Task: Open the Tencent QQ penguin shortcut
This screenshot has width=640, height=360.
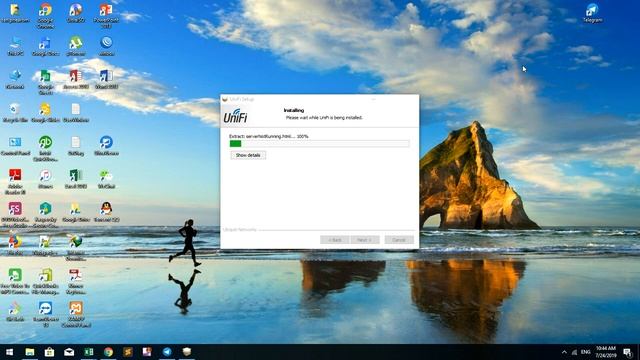Action: [x=106, y=212]
